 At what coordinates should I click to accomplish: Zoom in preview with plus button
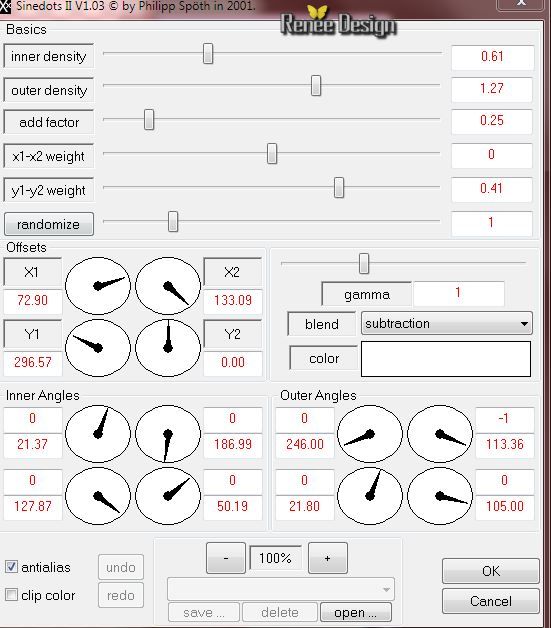click(x=328, y=558)
